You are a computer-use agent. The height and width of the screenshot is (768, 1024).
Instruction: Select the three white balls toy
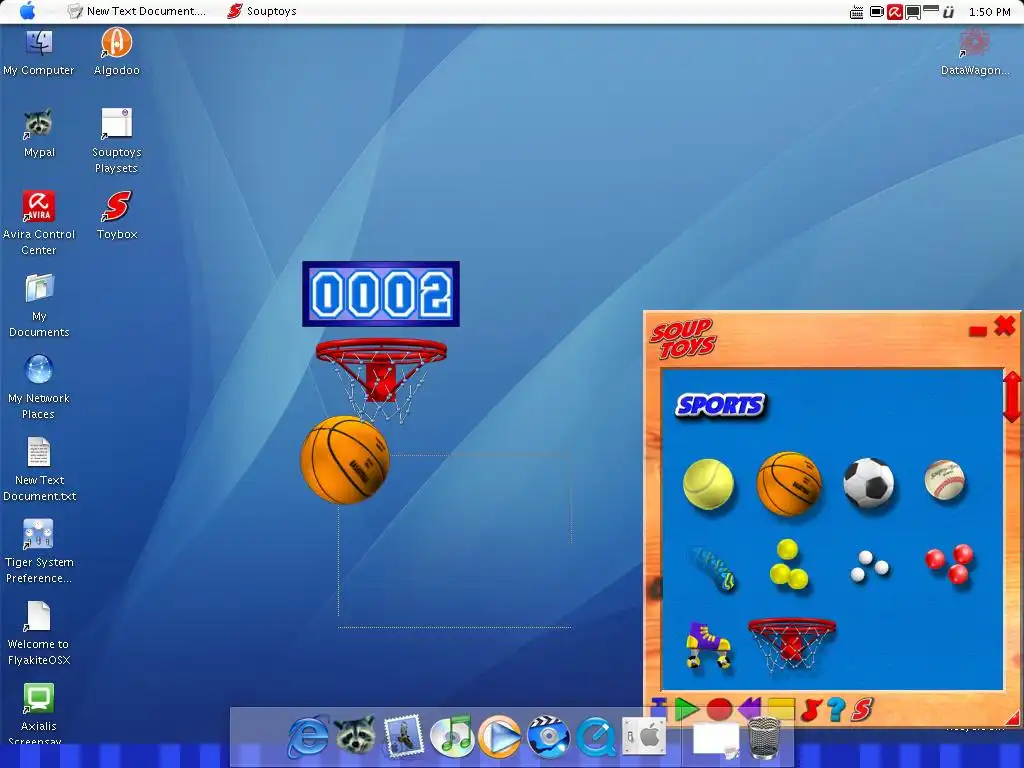tap(869, 566)
